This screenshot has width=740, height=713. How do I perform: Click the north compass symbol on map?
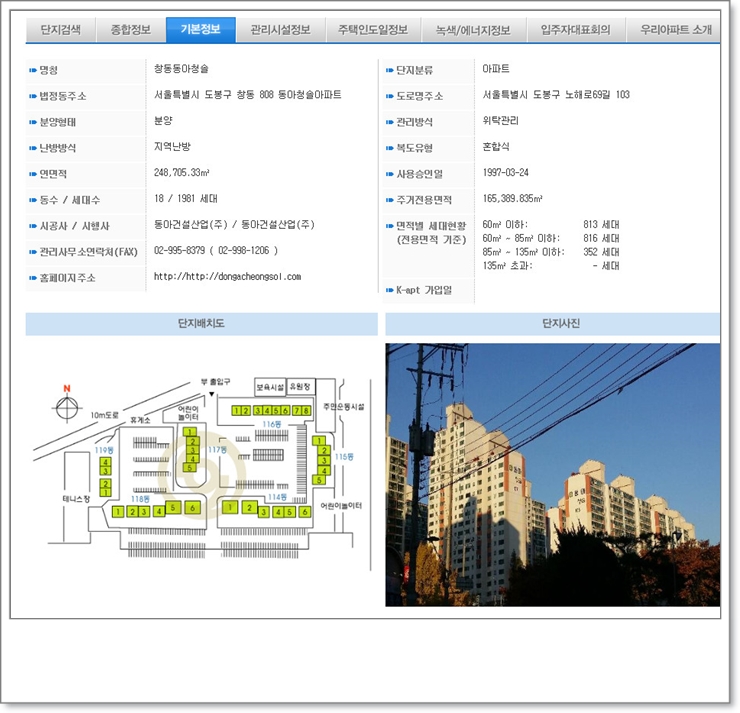coord(67,404)
